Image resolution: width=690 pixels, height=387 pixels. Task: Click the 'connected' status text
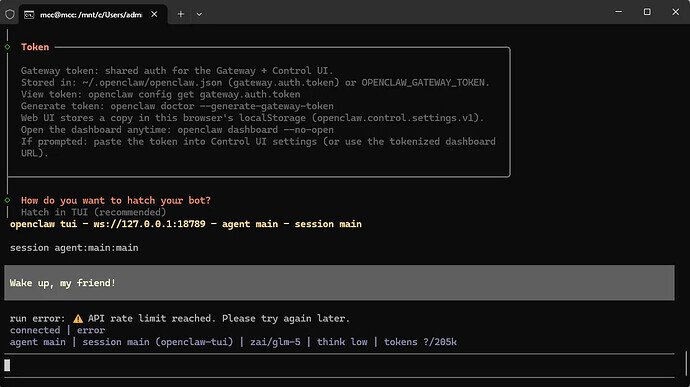coord(35,330)
